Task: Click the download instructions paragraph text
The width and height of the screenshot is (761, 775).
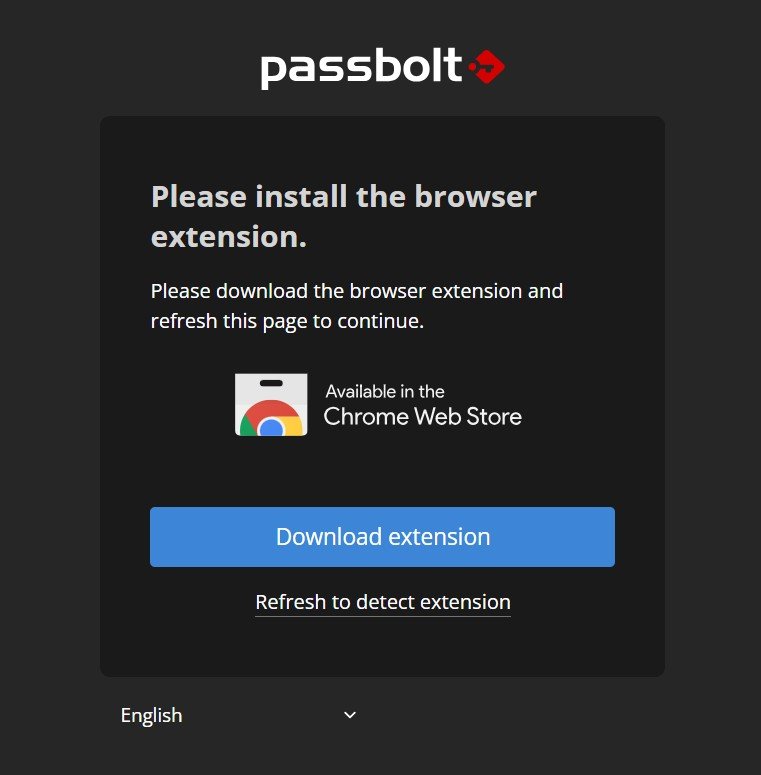Action: click(x=357, y=306)
